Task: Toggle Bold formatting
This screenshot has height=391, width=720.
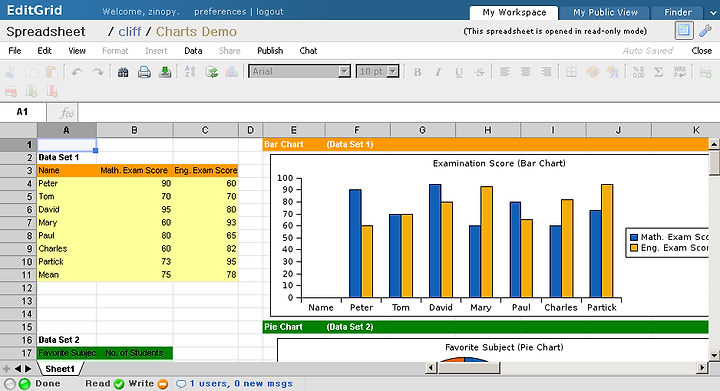Action: [417, 72]
